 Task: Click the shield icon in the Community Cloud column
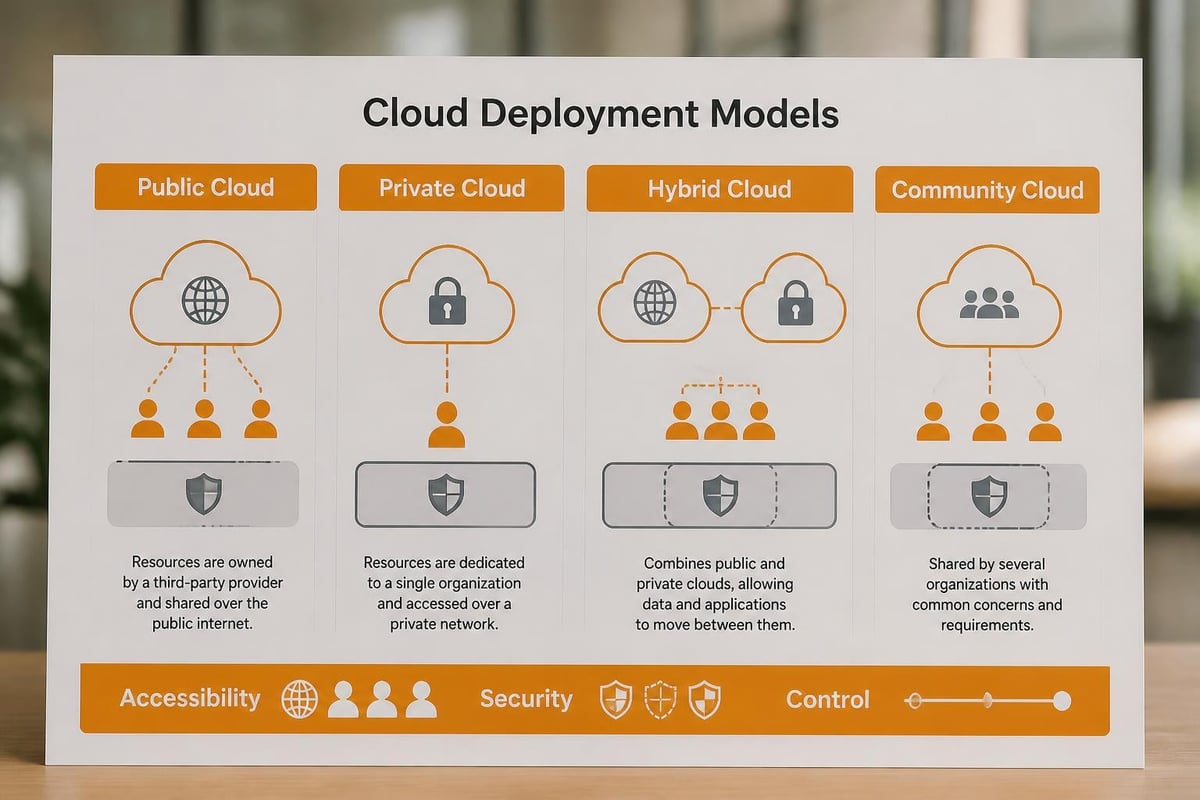tap(988, 496)
